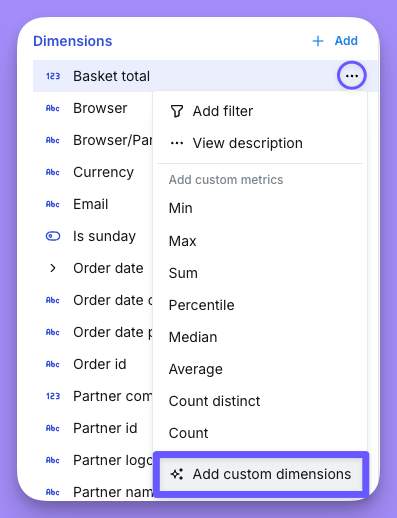
Task: Select Sum custom metric
Action: (x=260, y=273)
